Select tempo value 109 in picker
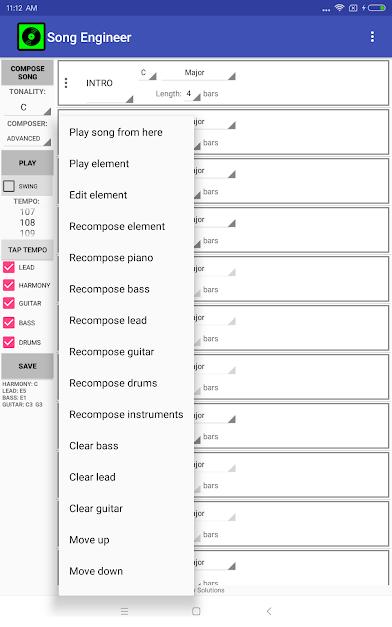 click(x=27, y=233)
